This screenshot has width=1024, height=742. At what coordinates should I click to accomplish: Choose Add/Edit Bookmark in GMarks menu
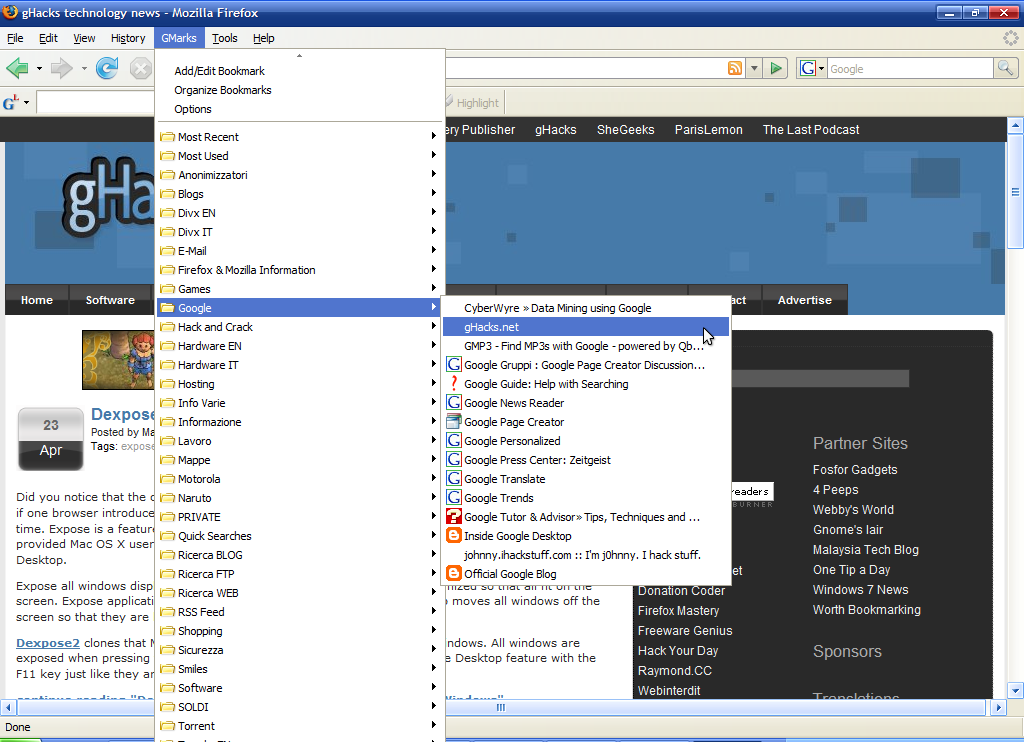point(300,71)
